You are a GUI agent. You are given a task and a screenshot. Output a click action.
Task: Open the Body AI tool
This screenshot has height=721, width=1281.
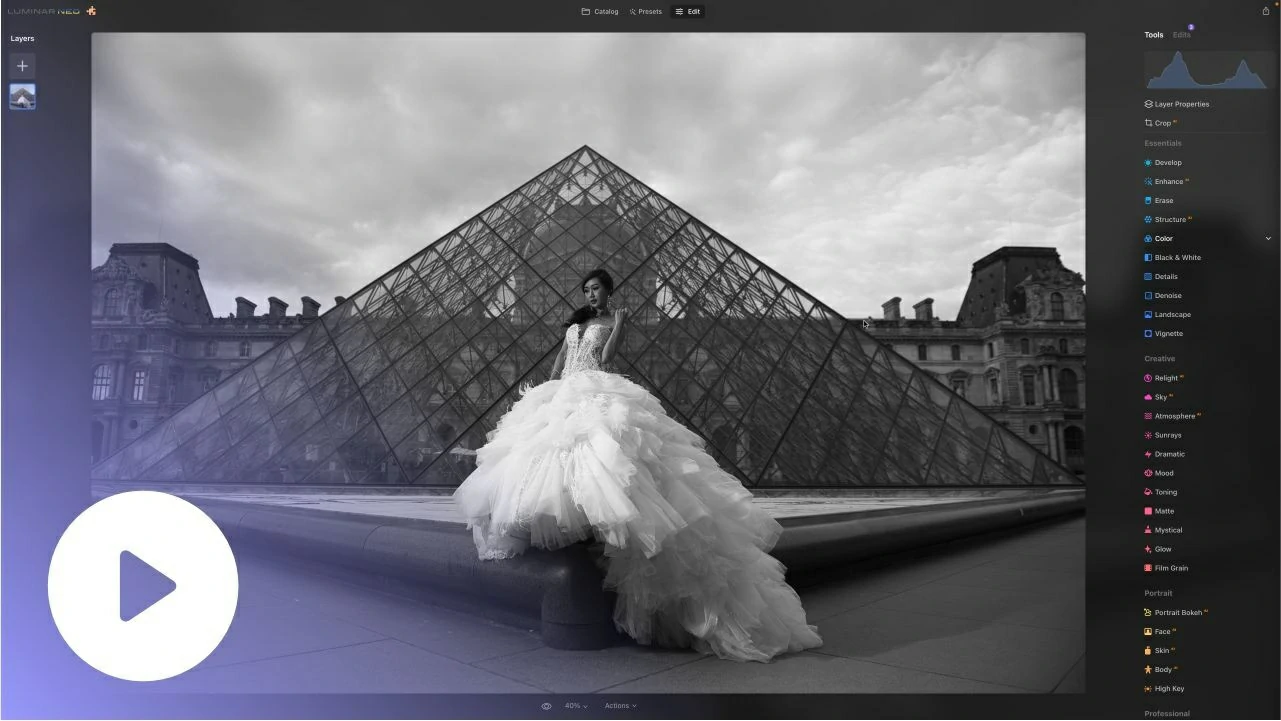pos(1162,669)
